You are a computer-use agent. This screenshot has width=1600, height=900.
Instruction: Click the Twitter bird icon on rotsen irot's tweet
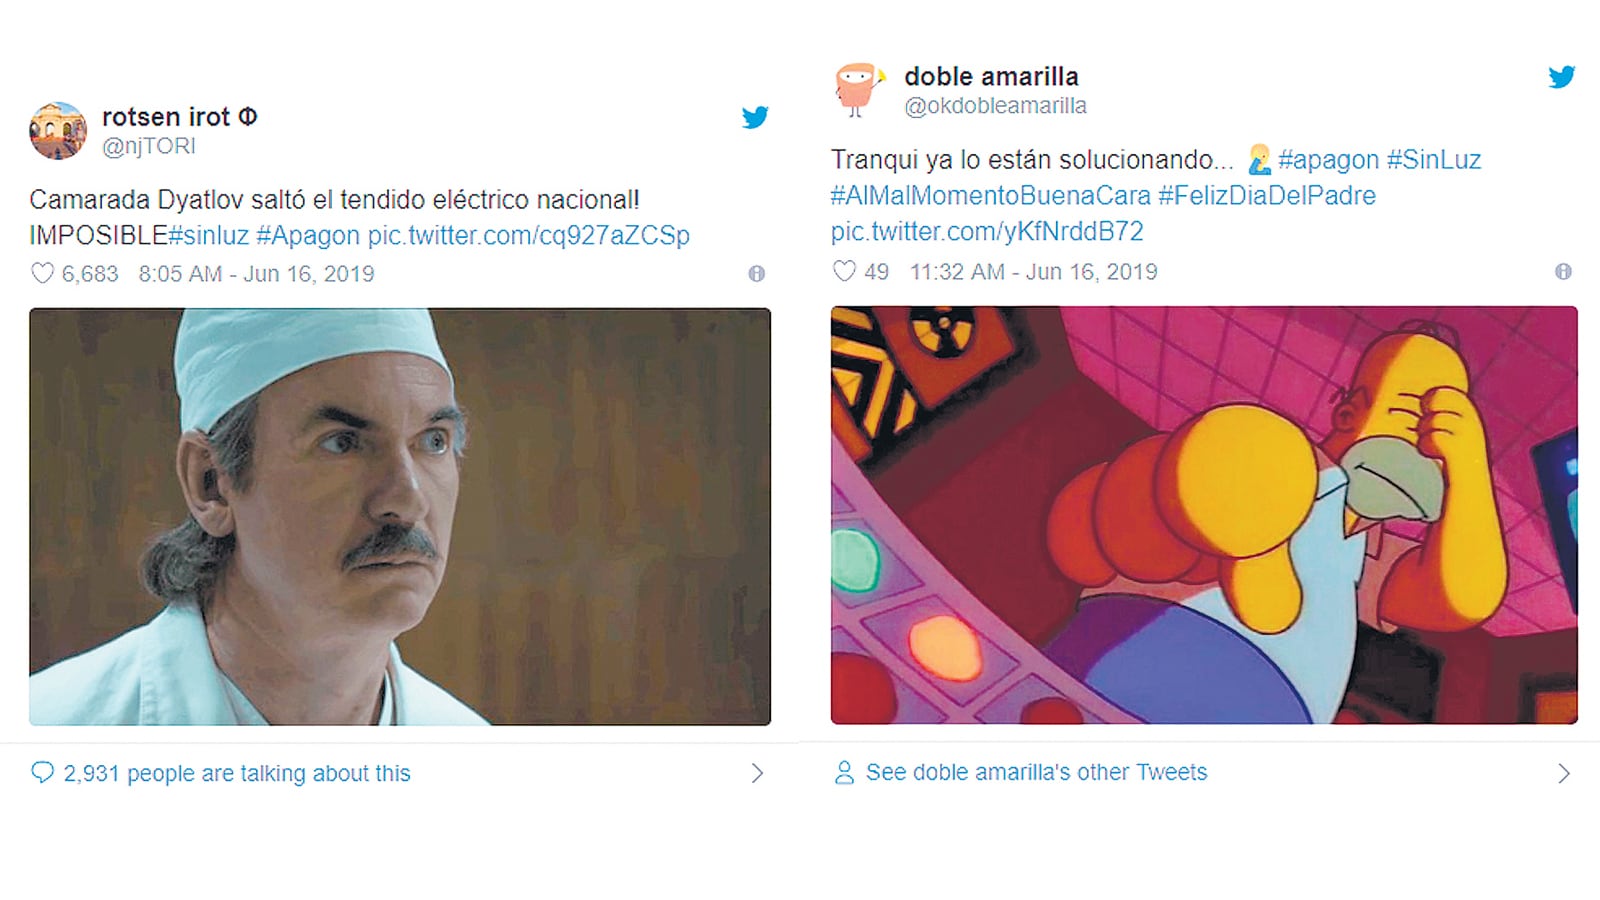pos(755,117)
